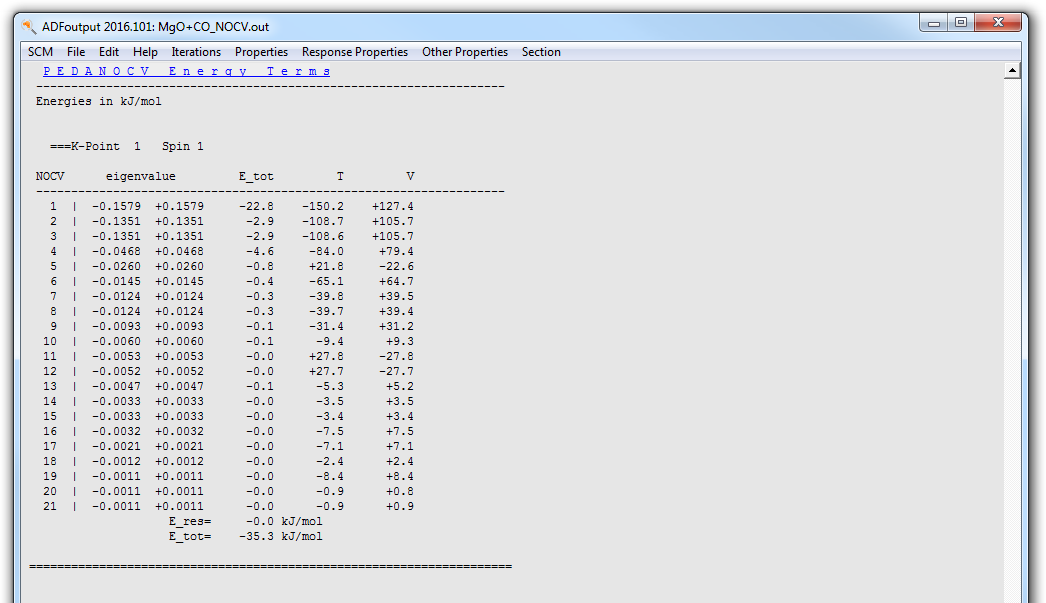Screen dimensions: 1046x603
Task: Click T value -108.6 in NOCV row 3
Action: (x=323, y=237)
